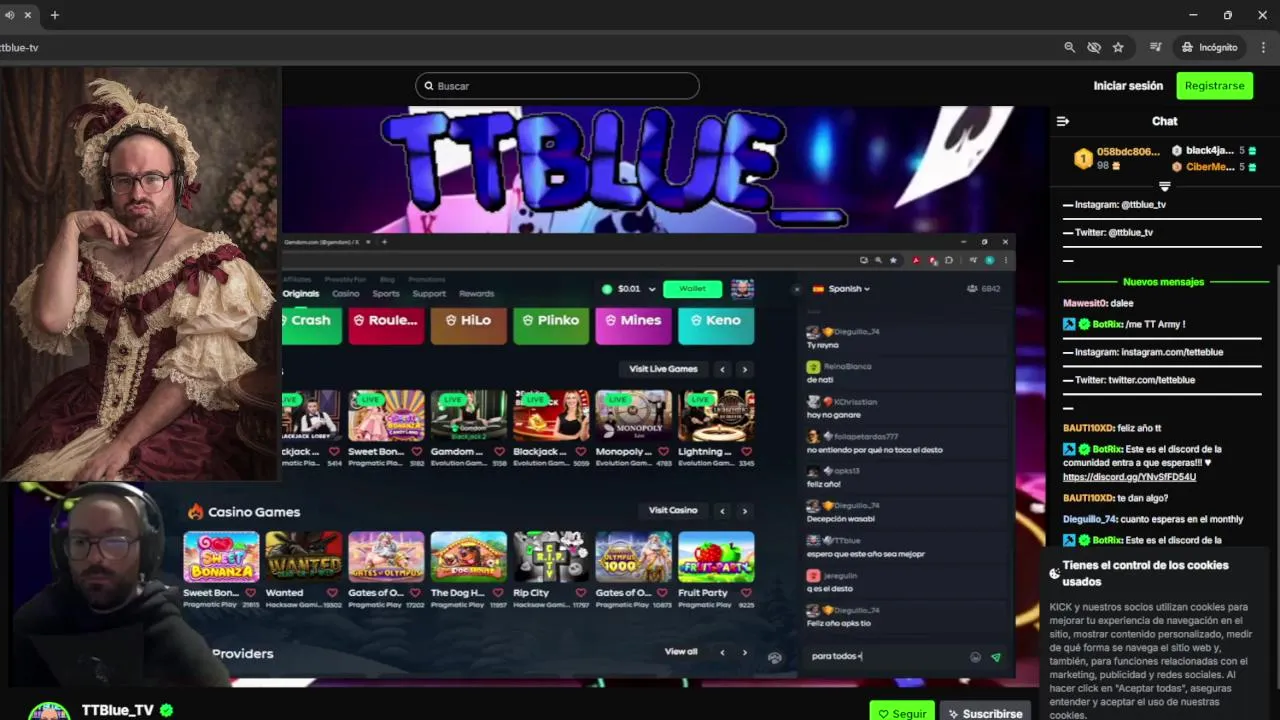Select the Support tab in Gamdom
This screenshot has height=720, width=1280.
(429, 293)
